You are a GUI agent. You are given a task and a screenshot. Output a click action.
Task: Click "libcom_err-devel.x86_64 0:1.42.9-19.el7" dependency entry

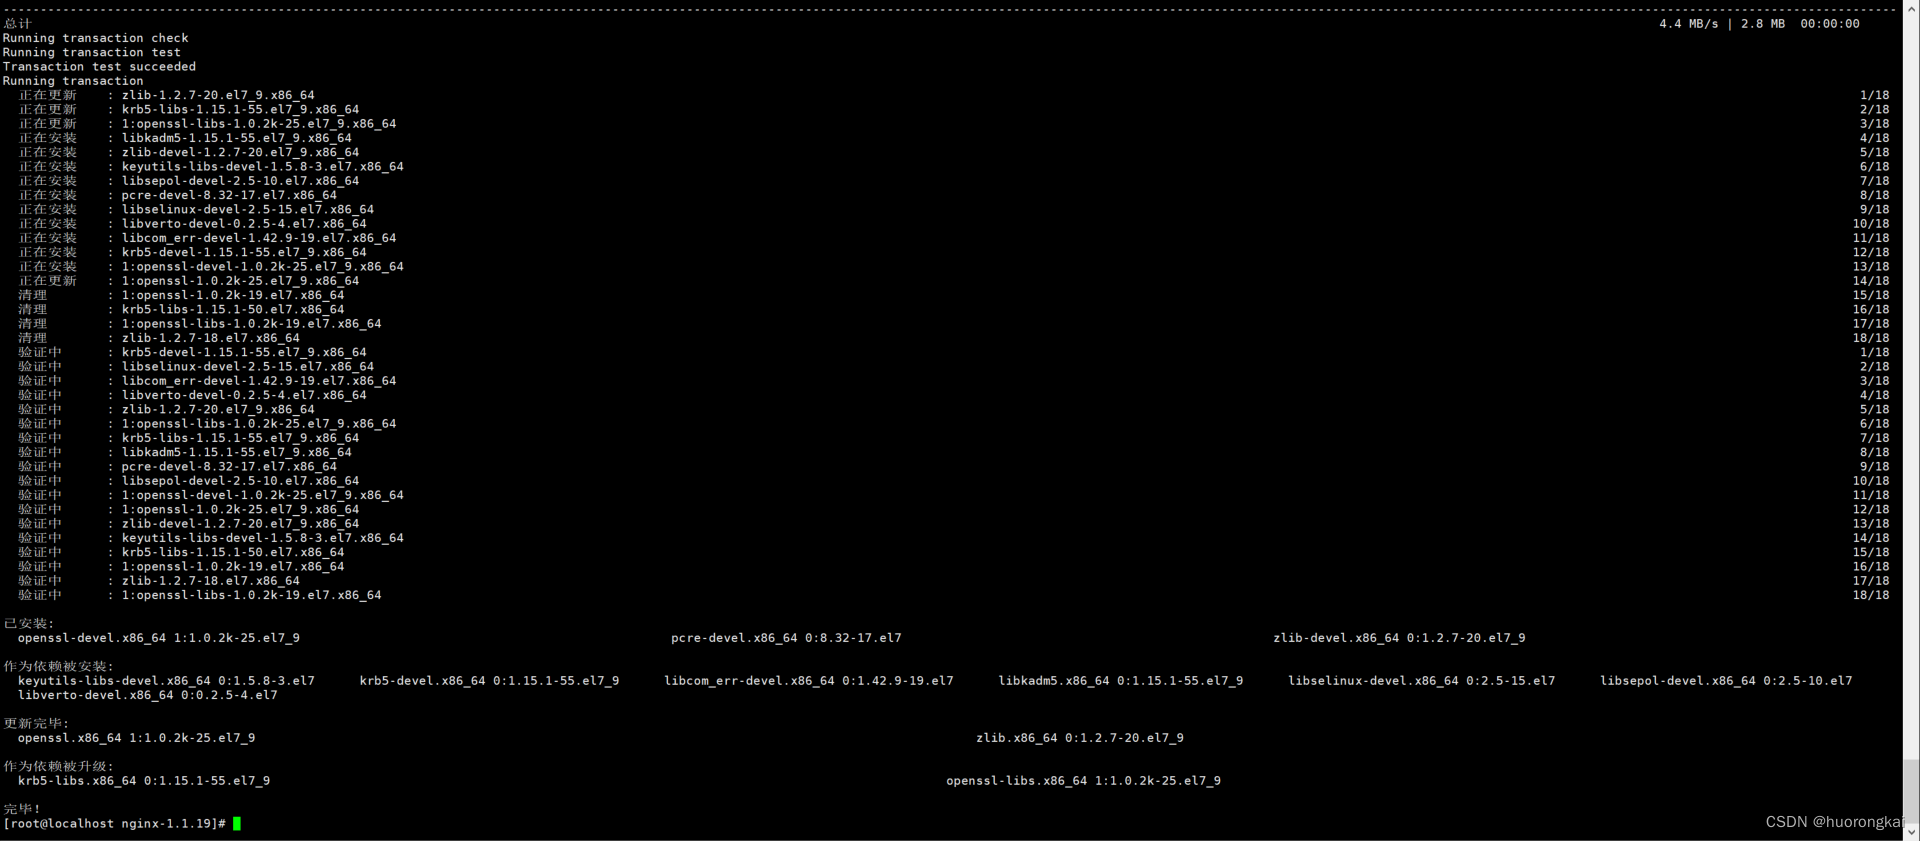pyautogui.click(x=808, y=681)
